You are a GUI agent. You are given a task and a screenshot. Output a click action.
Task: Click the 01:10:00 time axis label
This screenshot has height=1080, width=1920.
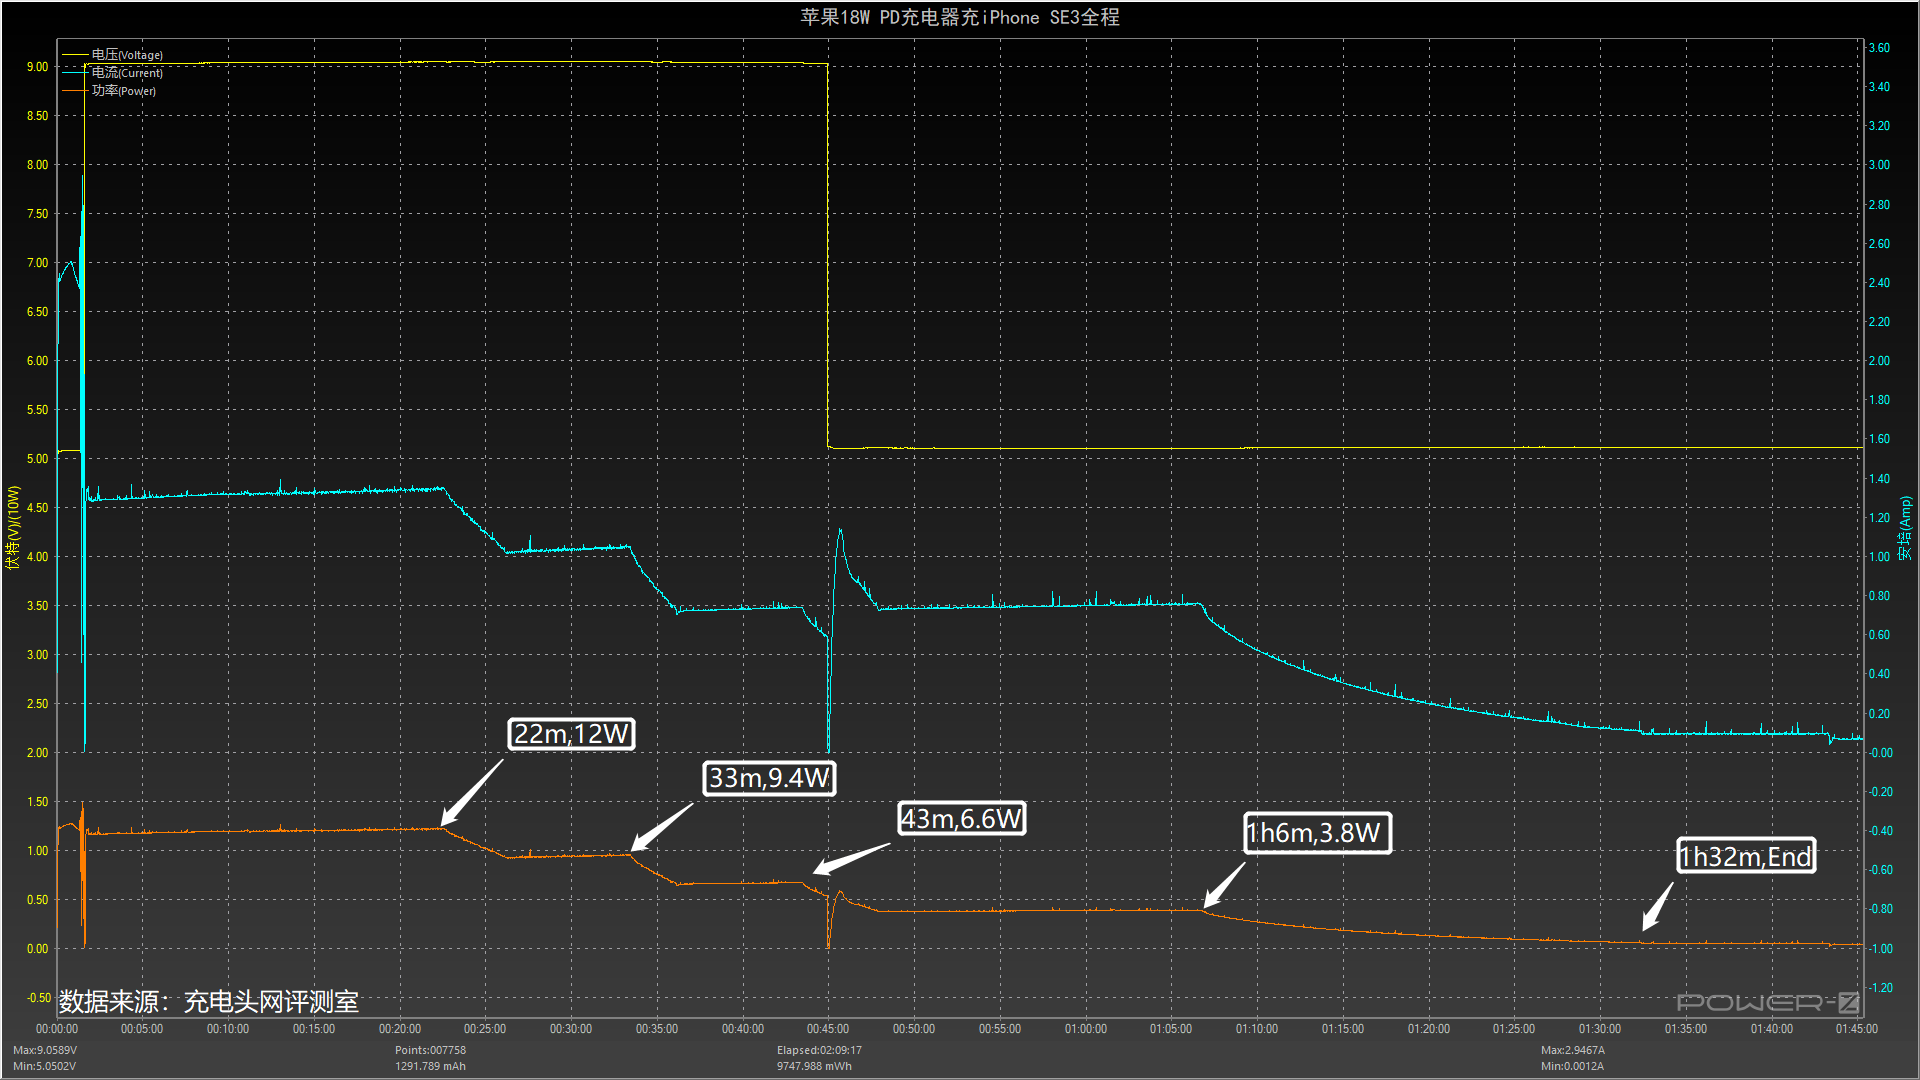(x=1257, y=1029)
